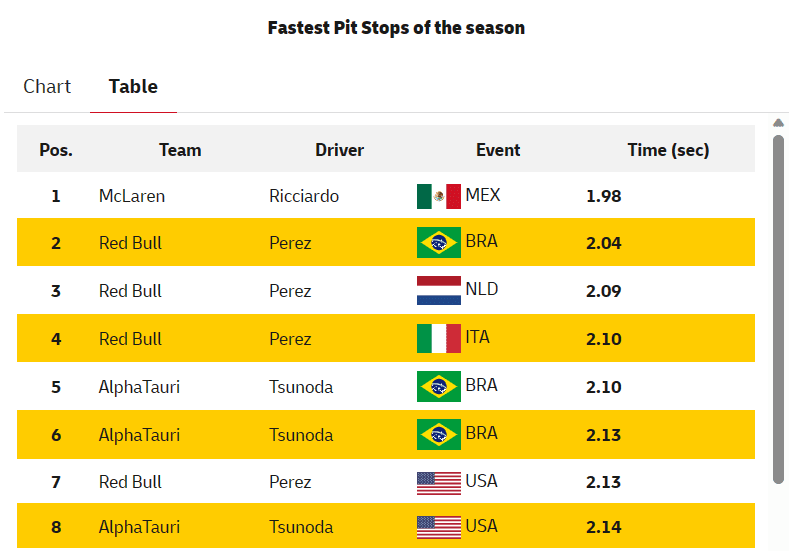Click the Ricciardo driver cell
798x551 pixels.
tap(304, 196)
